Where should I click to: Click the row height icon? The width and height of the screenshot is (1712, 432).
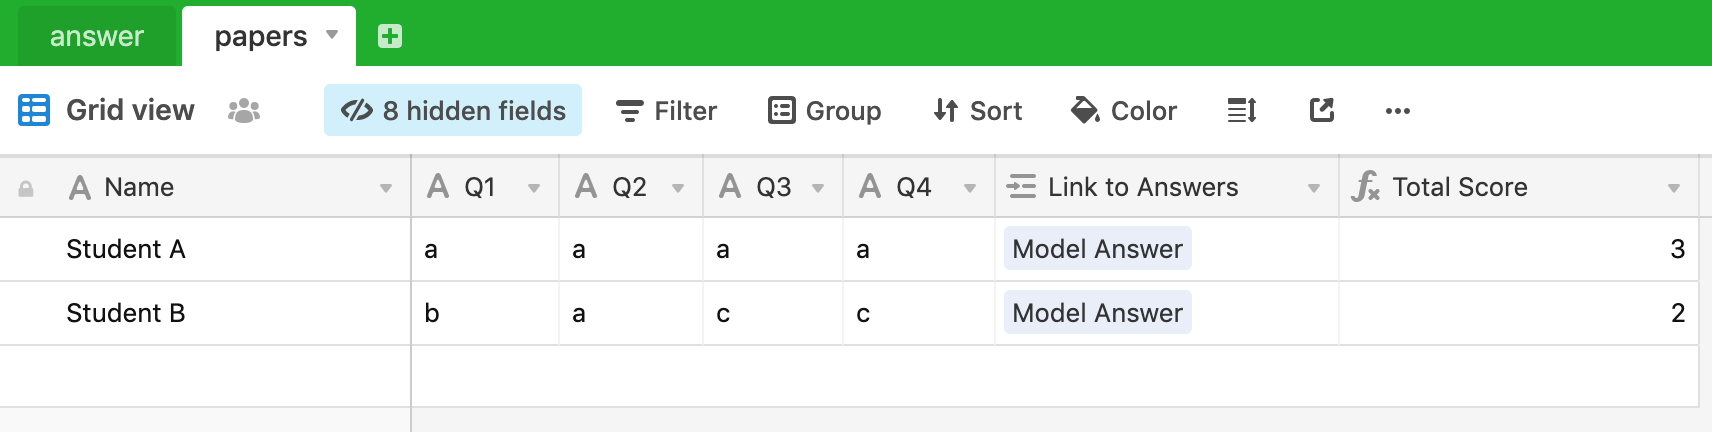pos(1242,111)
